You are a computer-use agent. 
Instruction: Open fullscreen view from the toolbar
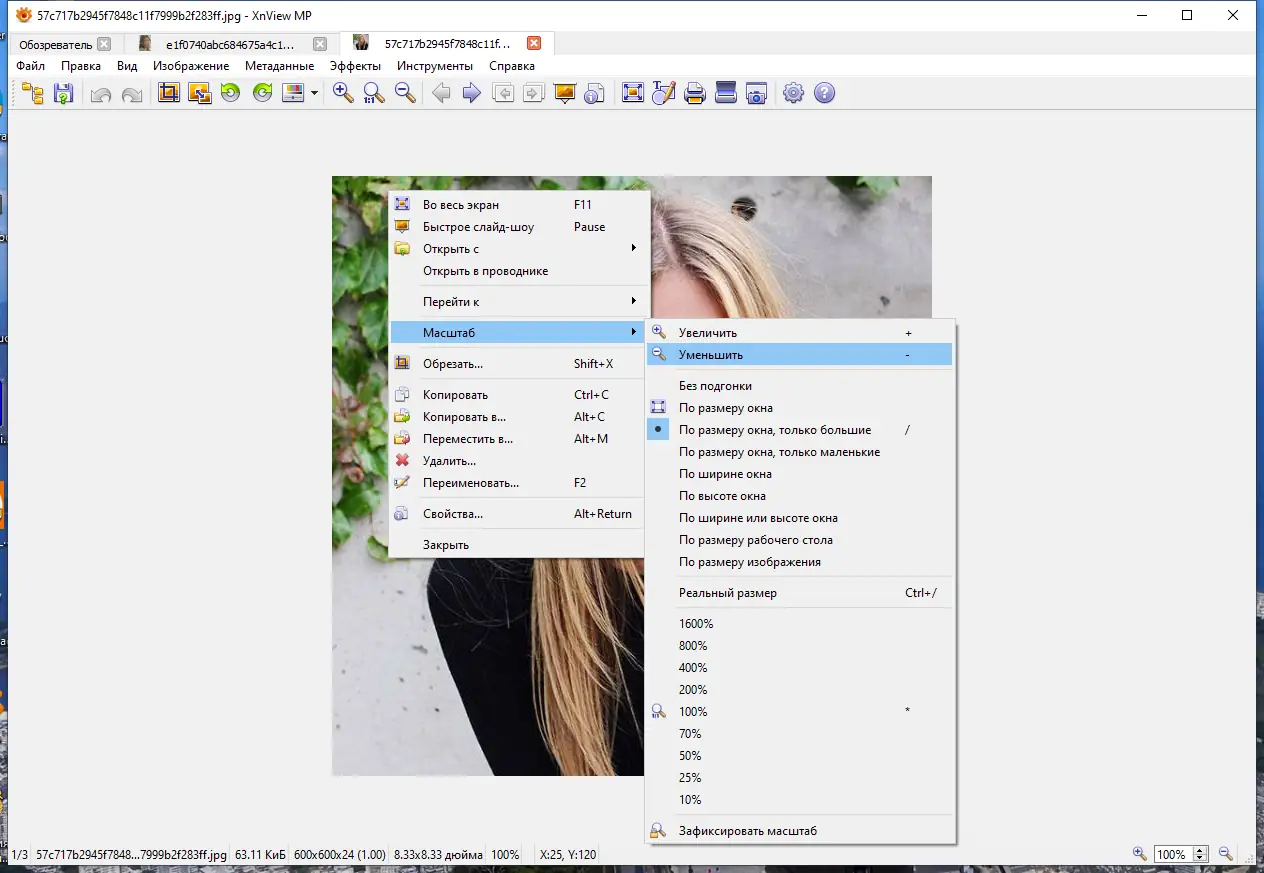[633, 92]
